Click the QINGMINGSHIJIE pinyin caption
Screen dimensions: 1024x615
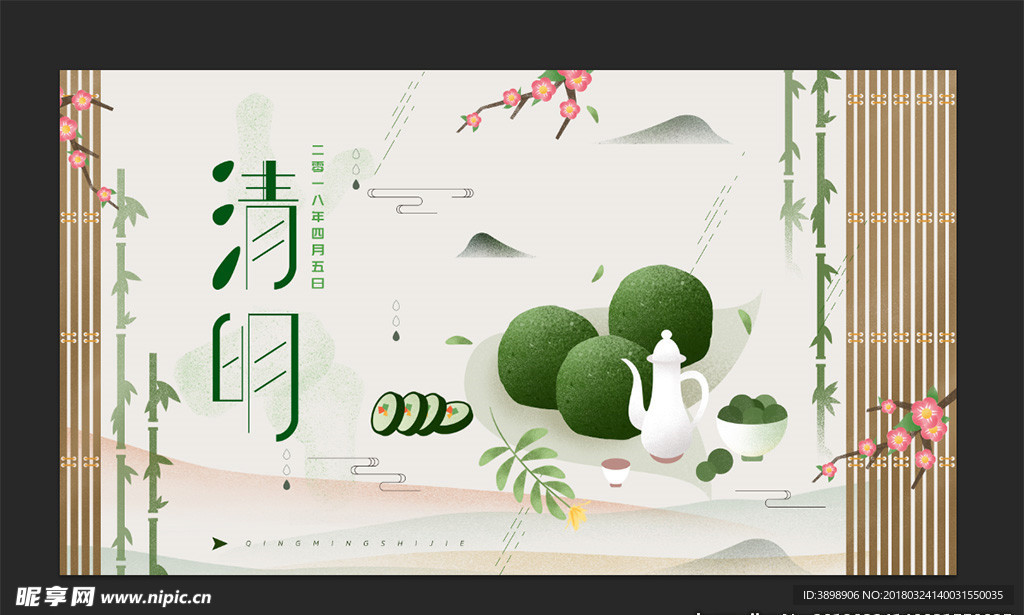tap(355, 544)
